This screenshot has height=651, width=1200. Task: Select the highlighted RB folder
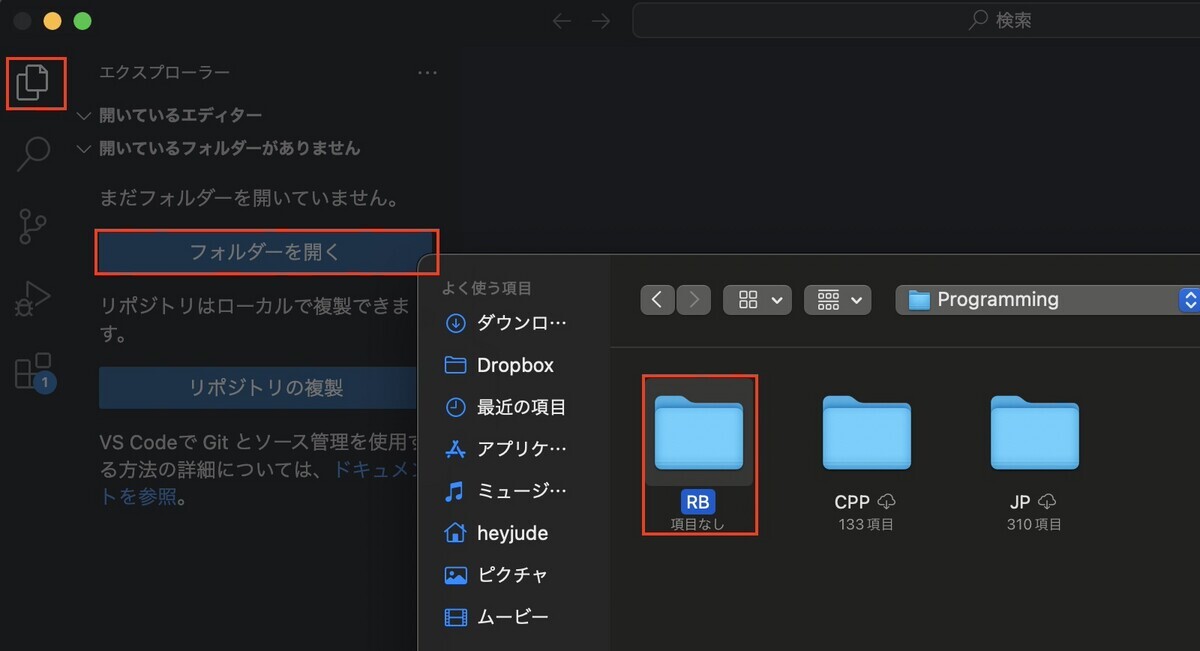pyautogui.click(x=698, y=434)
